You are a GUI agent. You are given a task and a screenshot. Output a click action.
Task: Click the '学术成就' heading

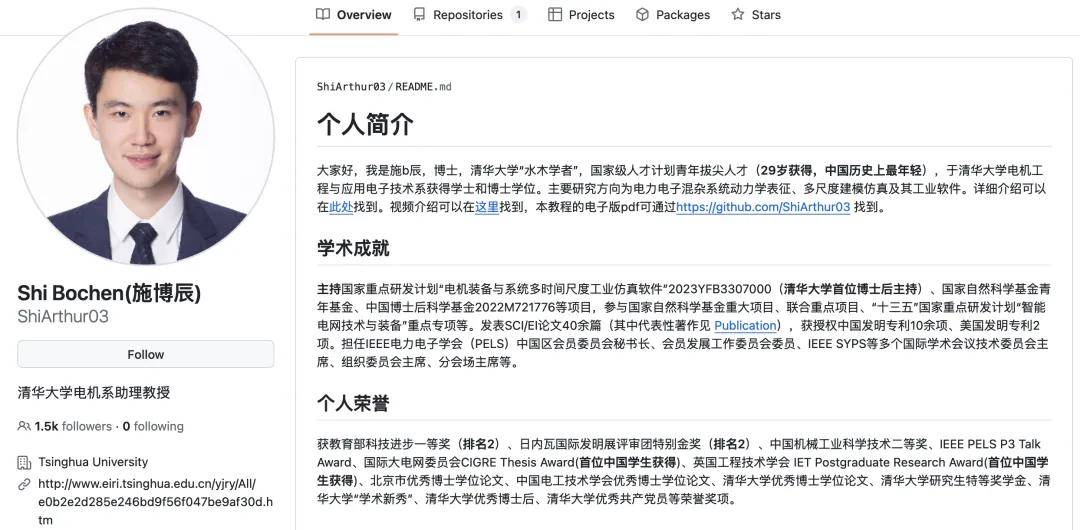353,248
